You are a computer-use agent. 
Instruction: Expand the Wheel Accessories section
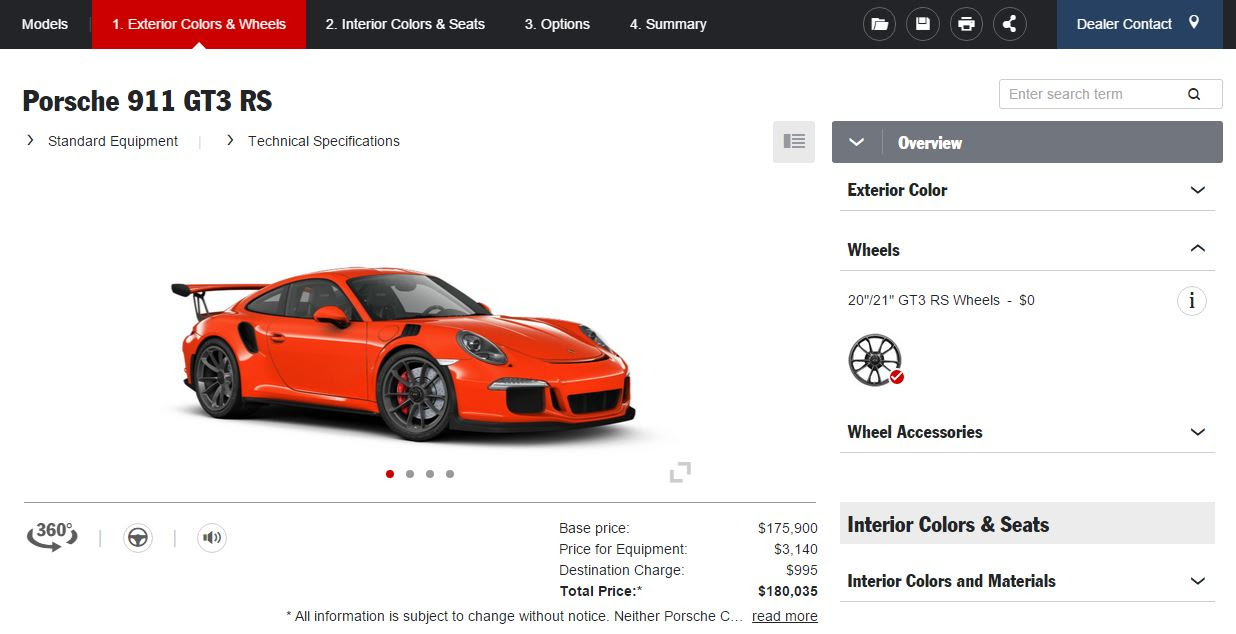(1027, 432)
